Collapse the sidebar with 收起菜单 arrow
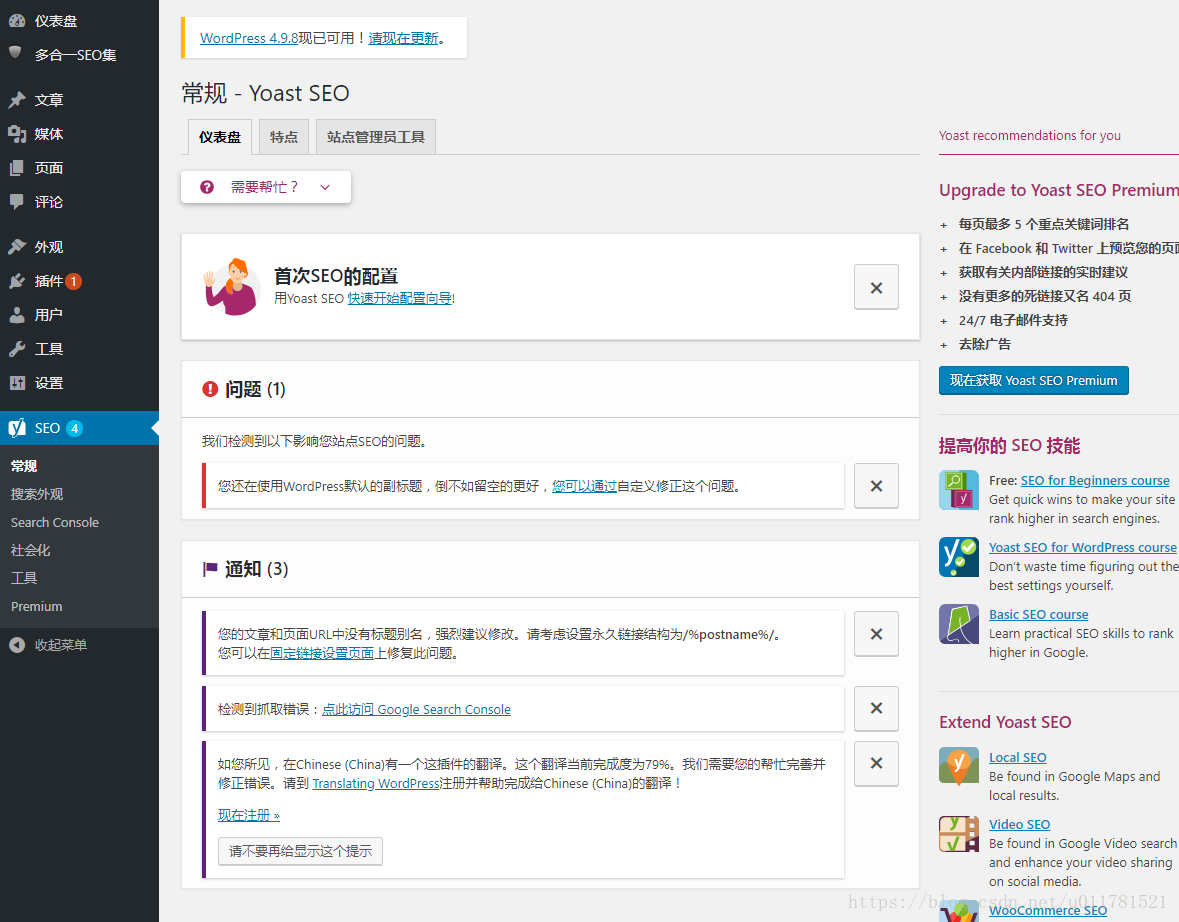This screenshot has height=922, width=1179. pos(17,645)
